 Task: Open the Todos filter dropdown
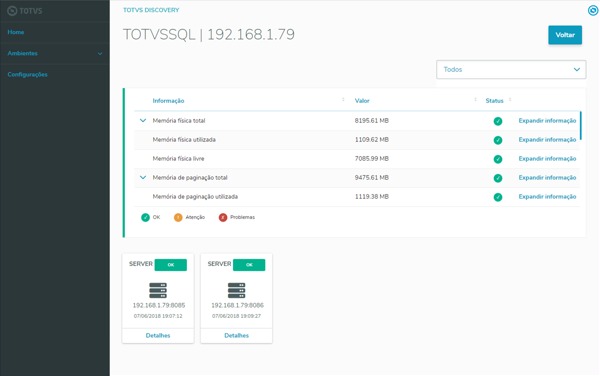click(x=511, y=70)
